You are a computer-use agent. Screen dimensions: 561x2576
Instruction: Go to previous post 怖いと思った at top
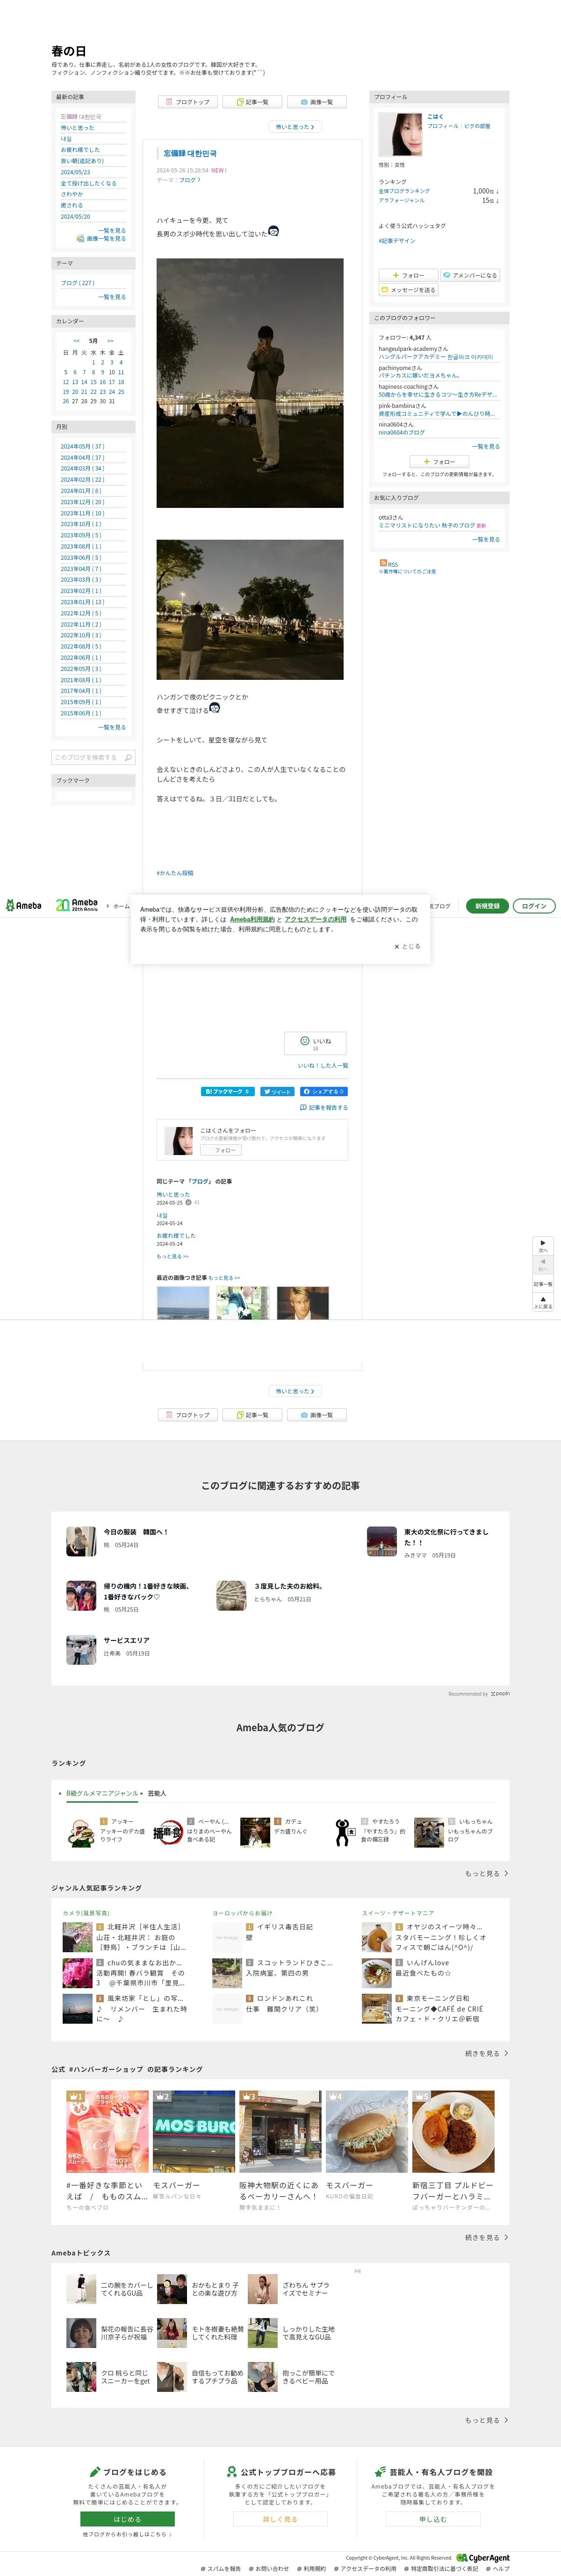(295, 127)
